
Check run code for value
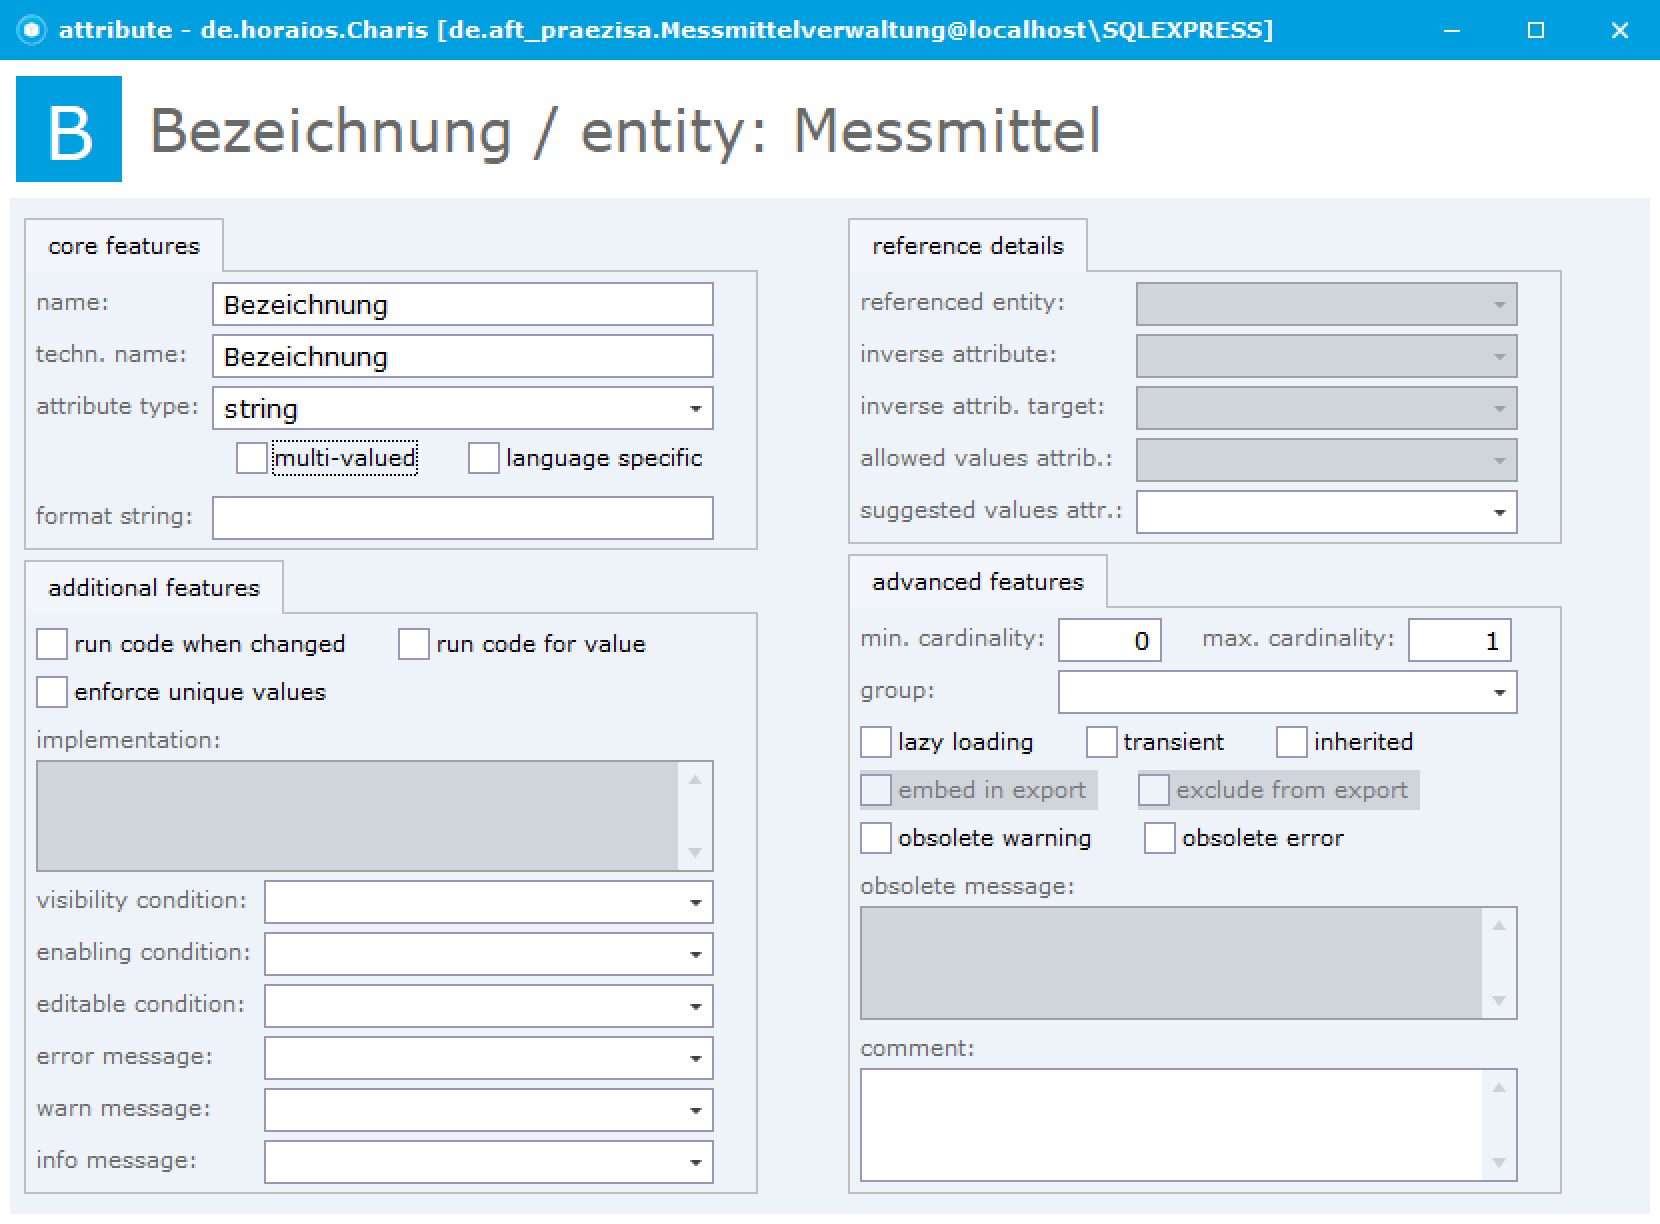tap(414, 644)
